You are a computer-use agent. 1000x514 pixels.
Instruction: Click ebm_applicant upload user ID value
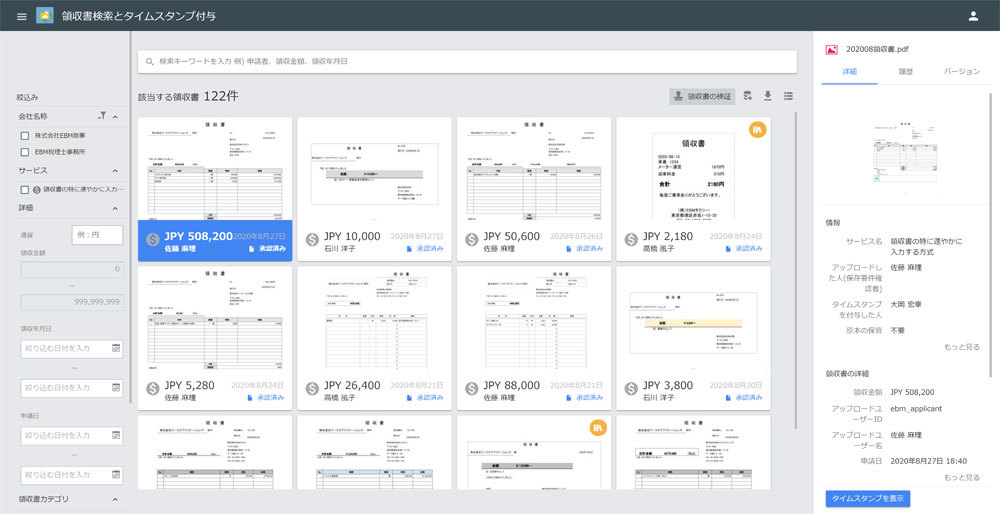tap(916, 409)
